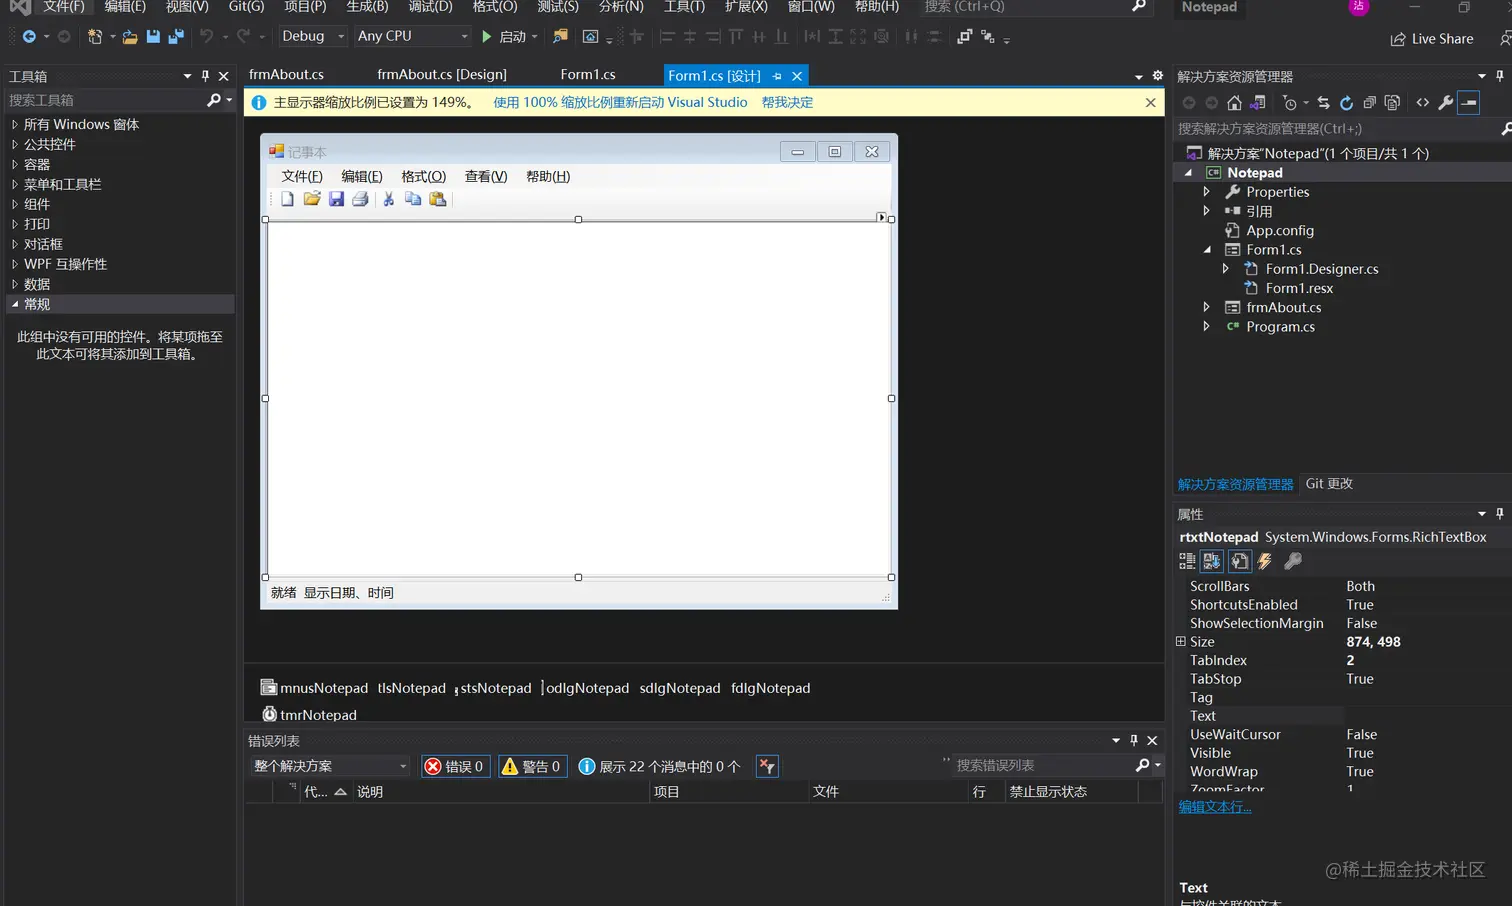Screen dimensions: 1512x906
Task: Collapse the Form1.cs node in Solution Explorer
Action: coord(1207,250)
